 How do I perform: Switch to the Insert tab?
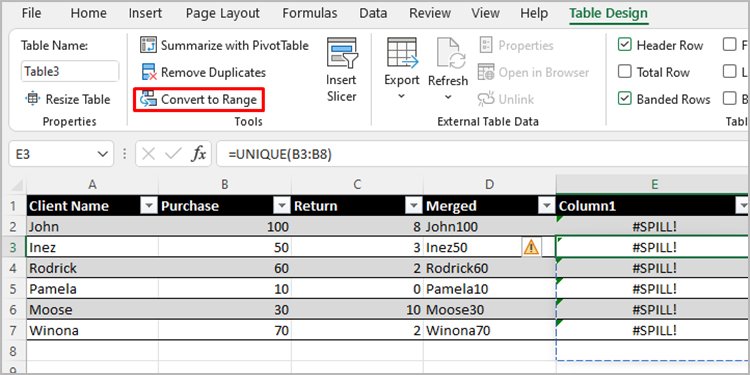coord(145,13)
